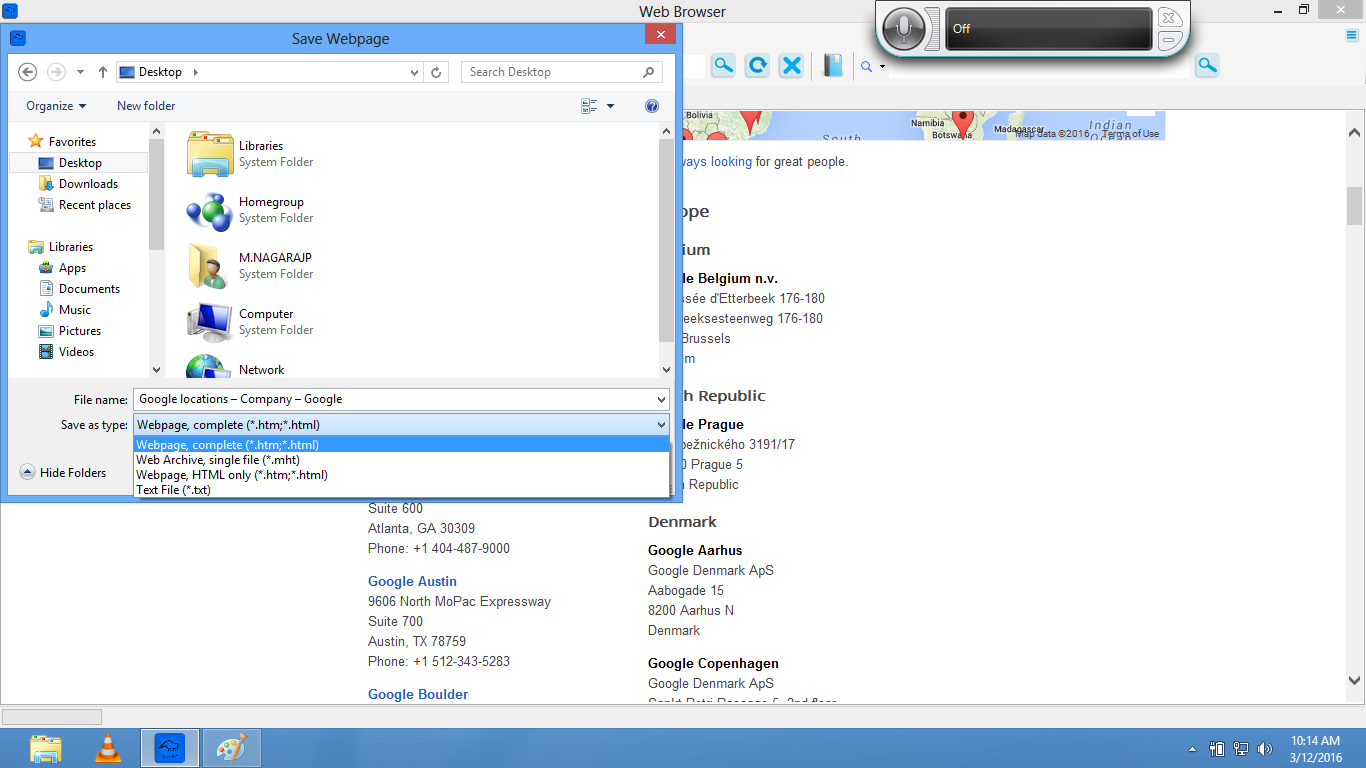Select Downloads in the Favorites tree
Screen dimensions: 1366x768
(88, 184)
